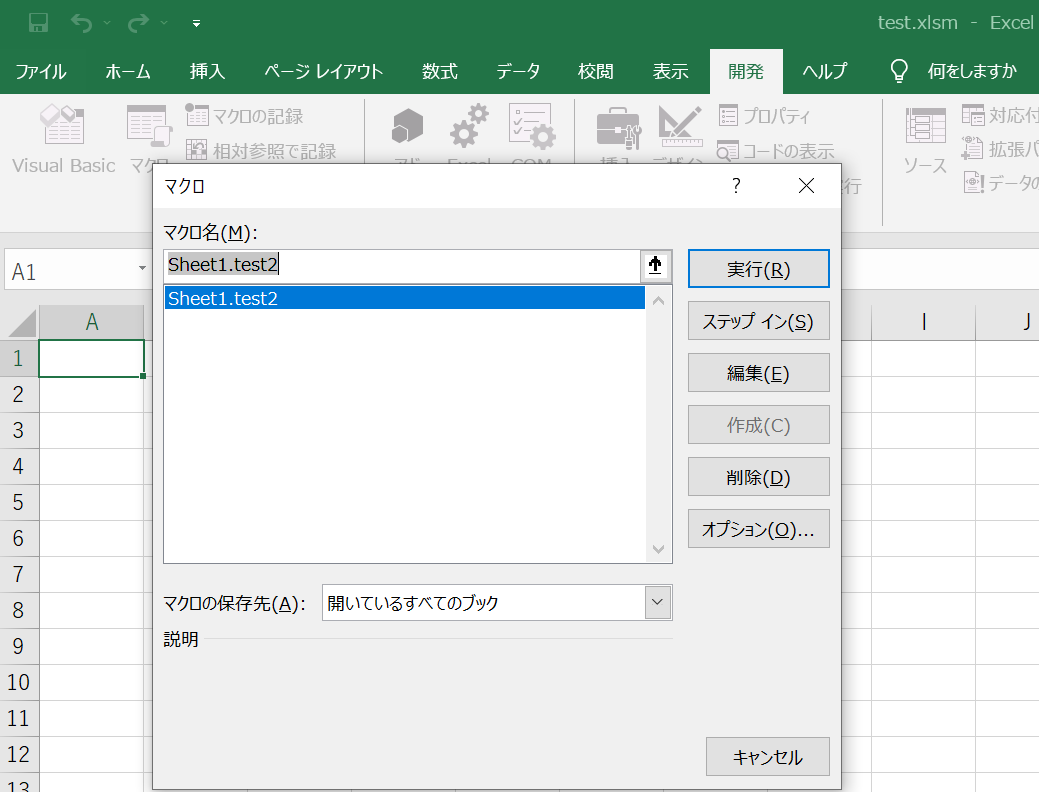This screenshot has height=792, width=1039.
Task: Click the lightbulb tell-me icon
Action: (x=899, y=71)
